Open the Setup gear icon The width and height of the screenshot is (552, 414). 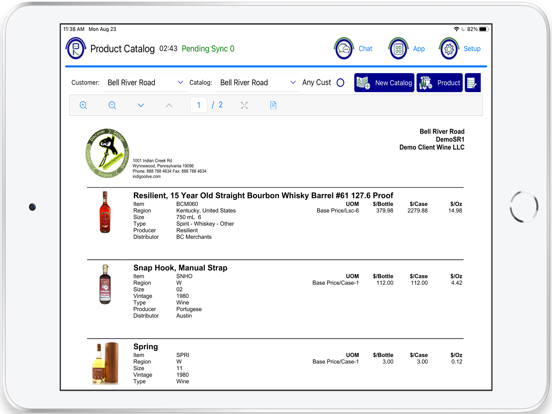click(449, 49)
